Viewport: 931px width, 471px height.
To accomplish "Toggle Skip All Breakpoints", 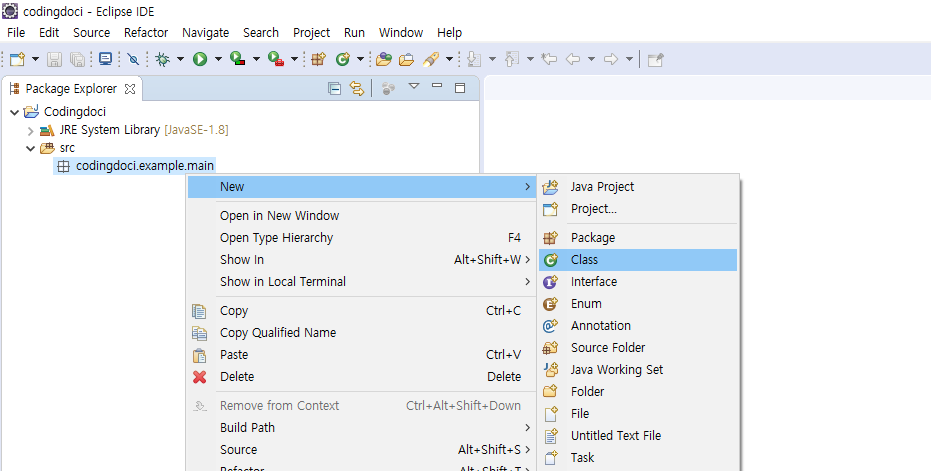I will (134, 59).
